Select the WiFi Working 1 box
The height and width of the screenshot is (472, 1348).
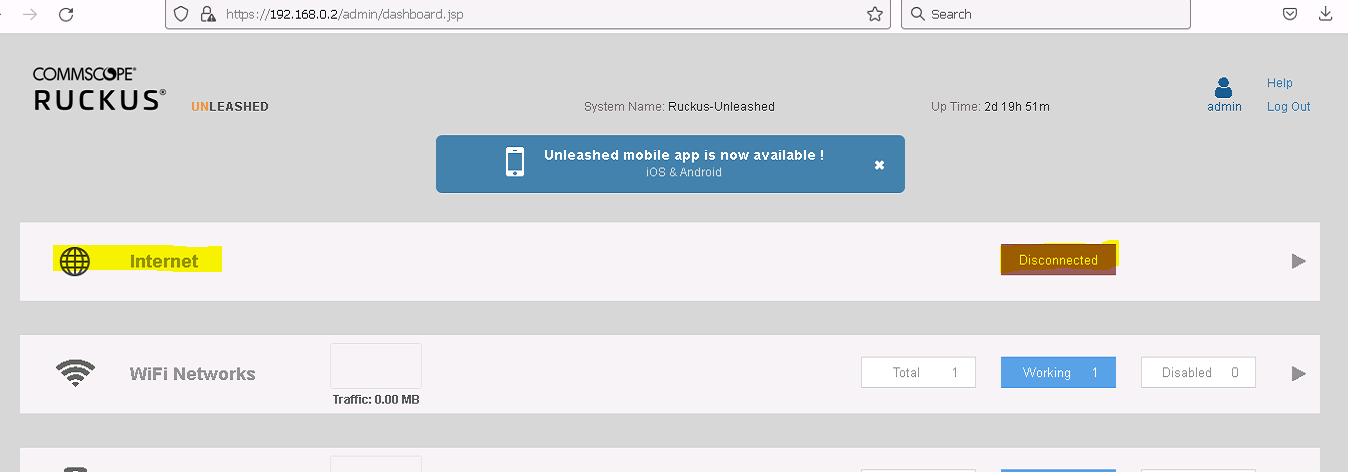pyautogui.click(x=1058, y=373)
